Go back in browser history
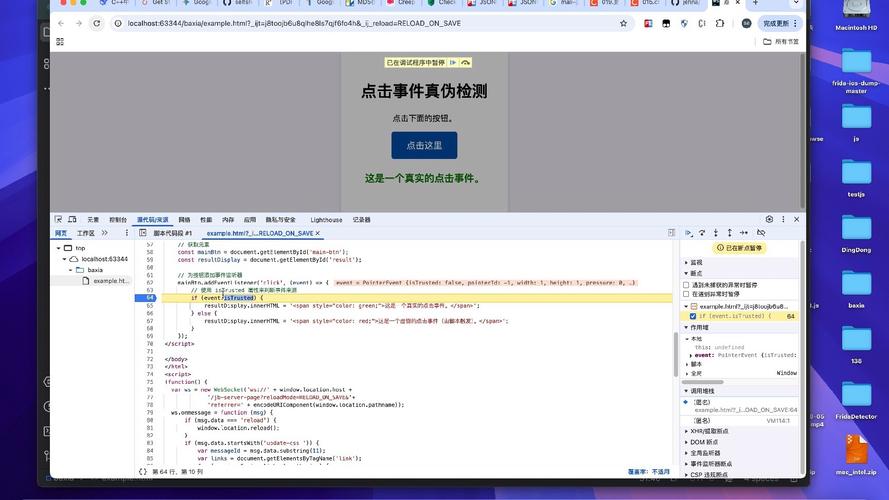The width and height of the screenshot is (889, 500). (x=61, y=23)
